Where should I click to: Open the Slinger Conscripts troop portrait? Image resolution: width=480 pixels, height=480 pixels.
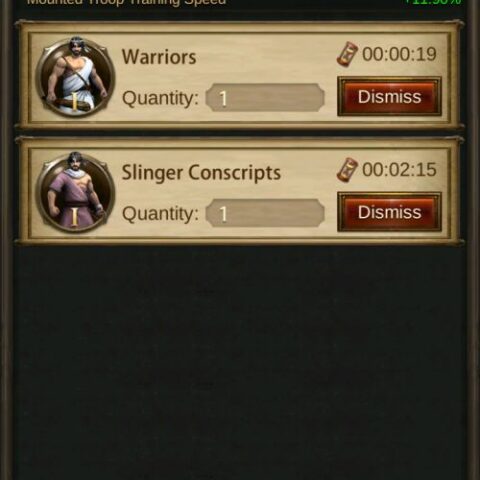76,193
